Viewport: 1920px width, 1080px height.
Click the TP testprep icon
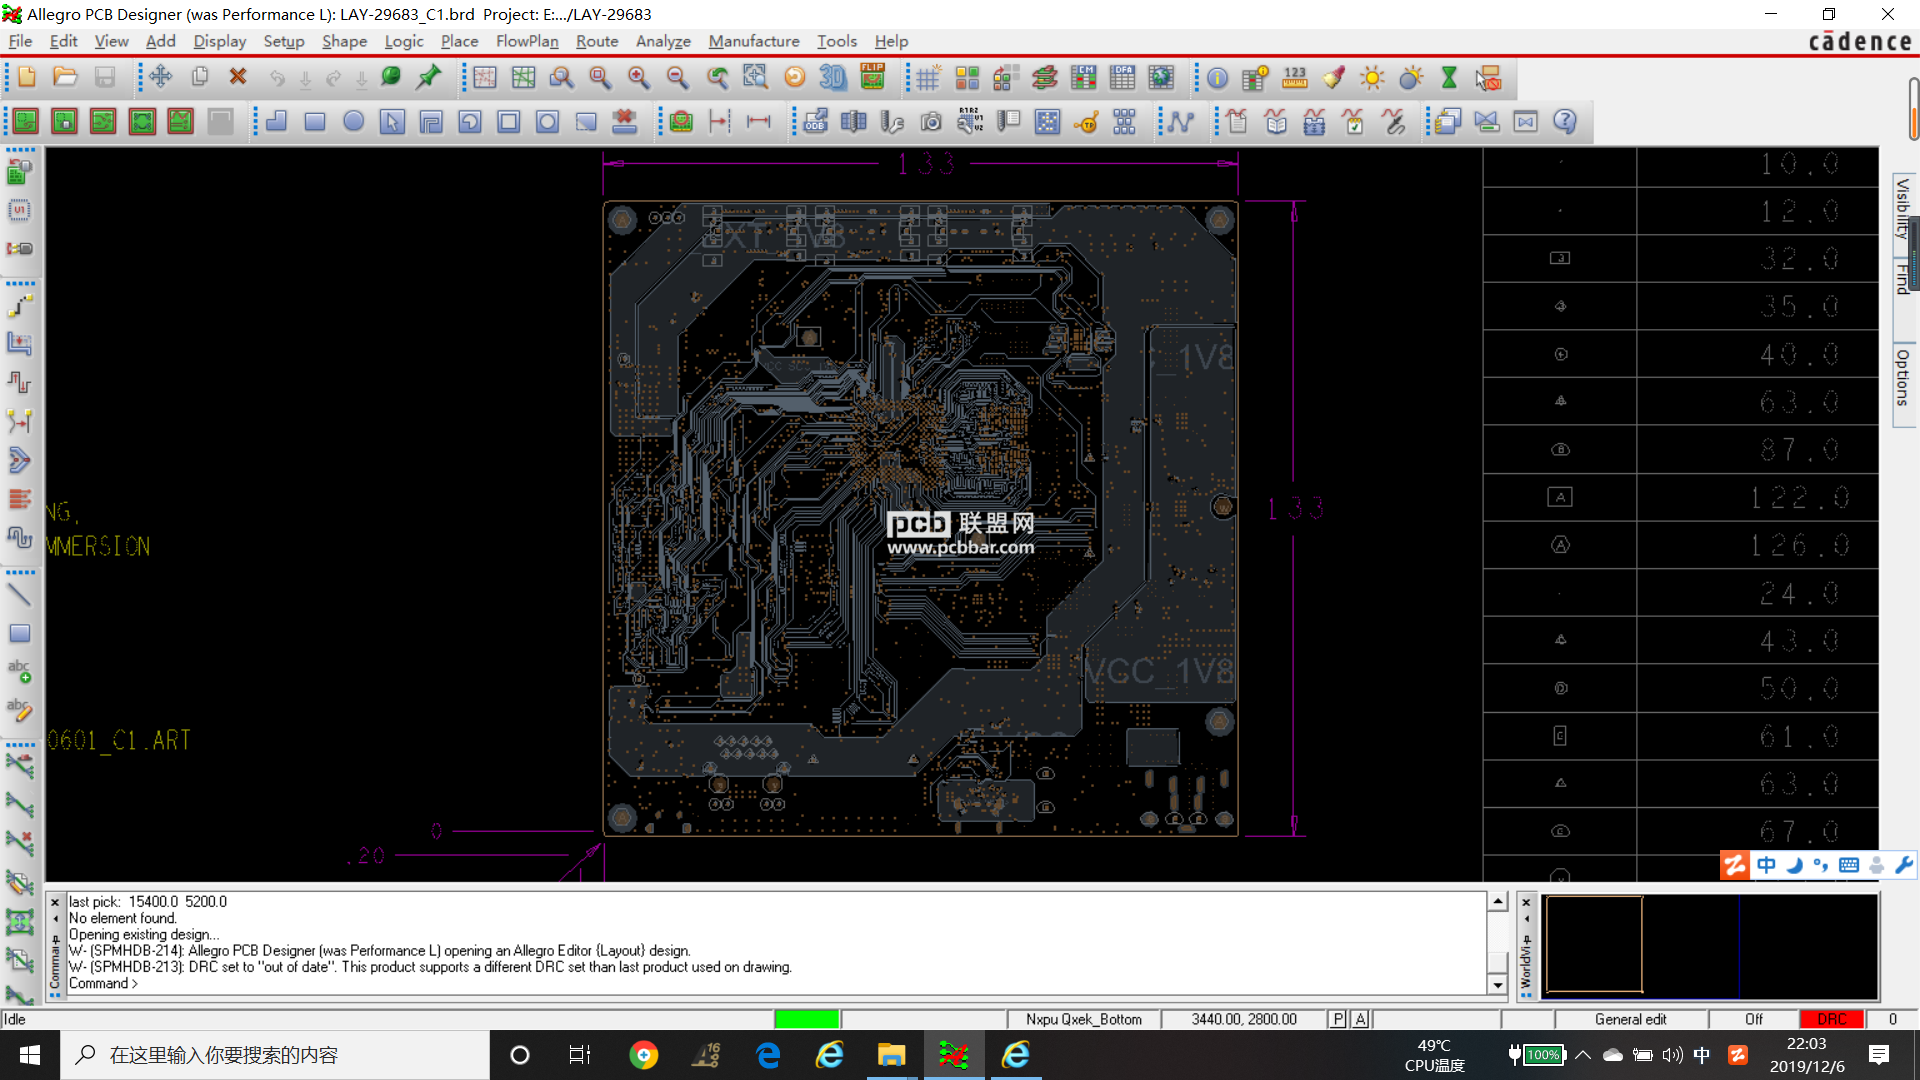1087,122
